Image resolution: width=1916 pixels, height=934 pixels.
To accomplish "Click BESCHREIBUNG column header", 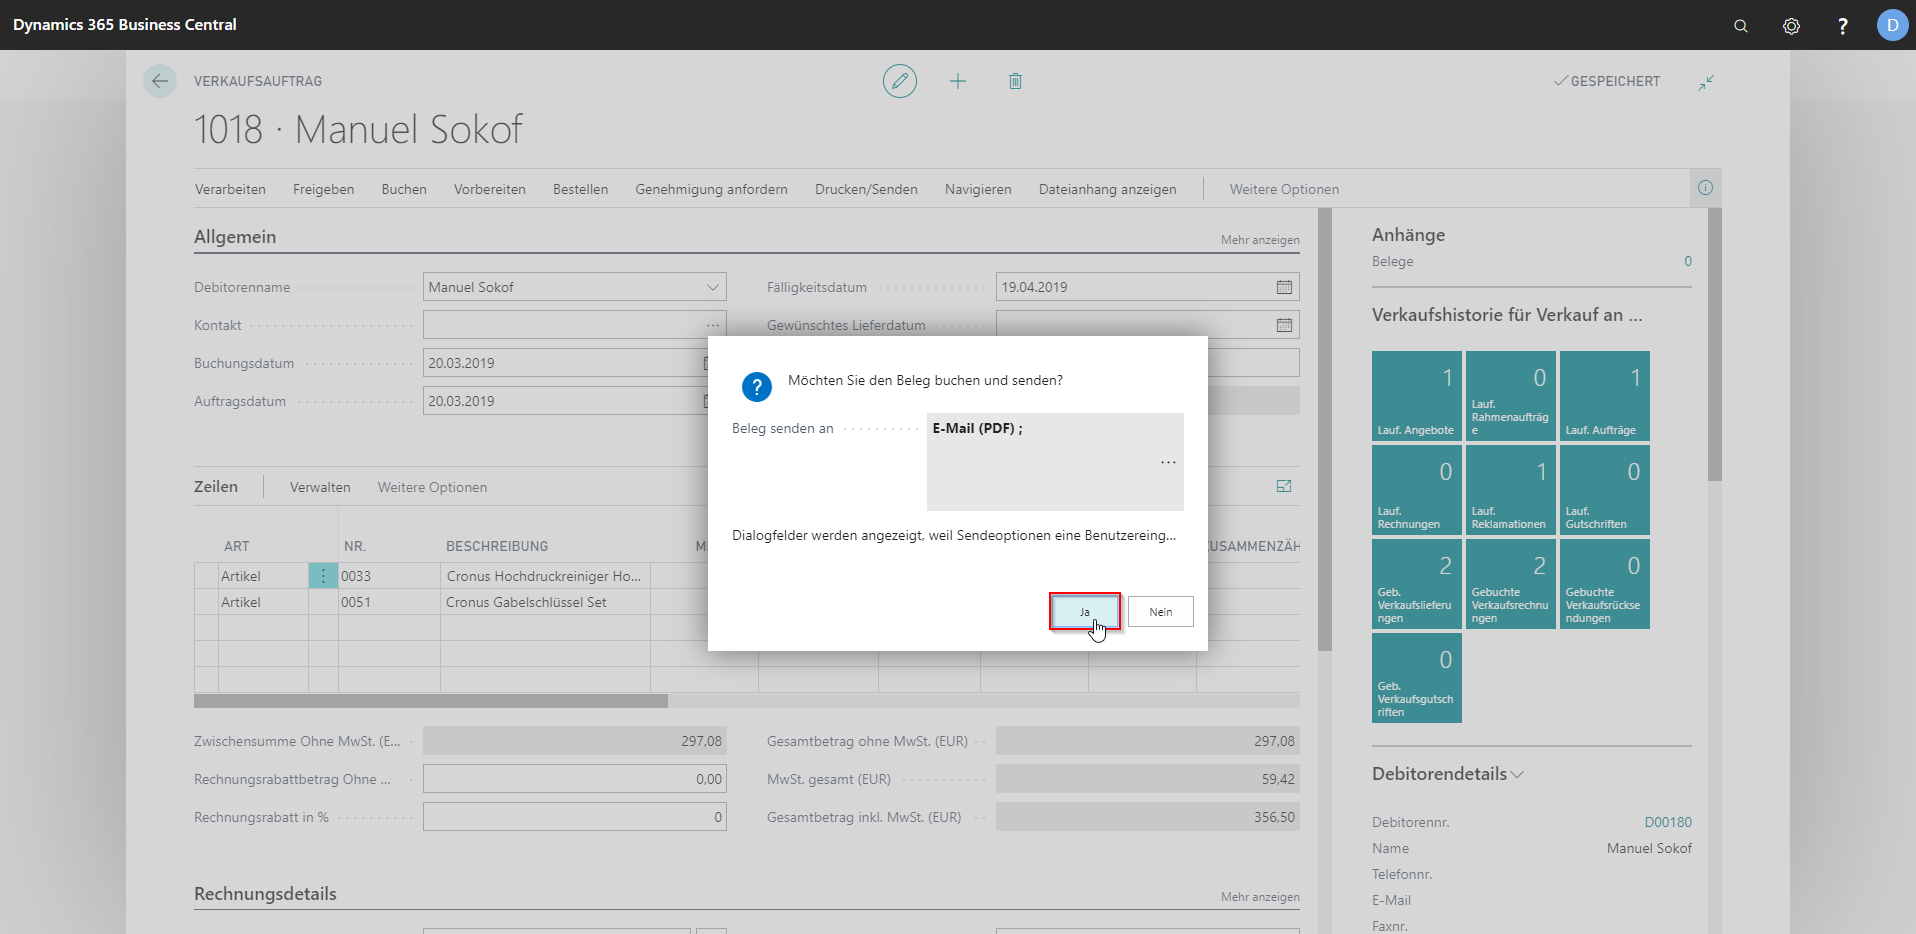I will pos(497,546).
